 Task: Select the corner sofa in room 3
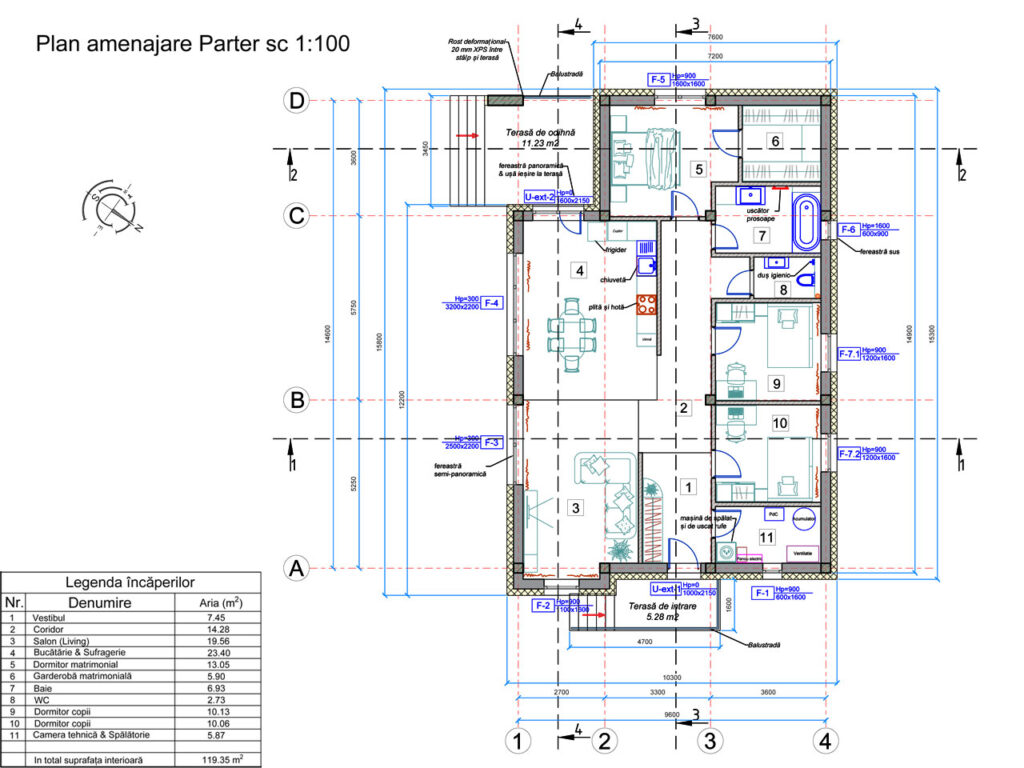(605, 495)
